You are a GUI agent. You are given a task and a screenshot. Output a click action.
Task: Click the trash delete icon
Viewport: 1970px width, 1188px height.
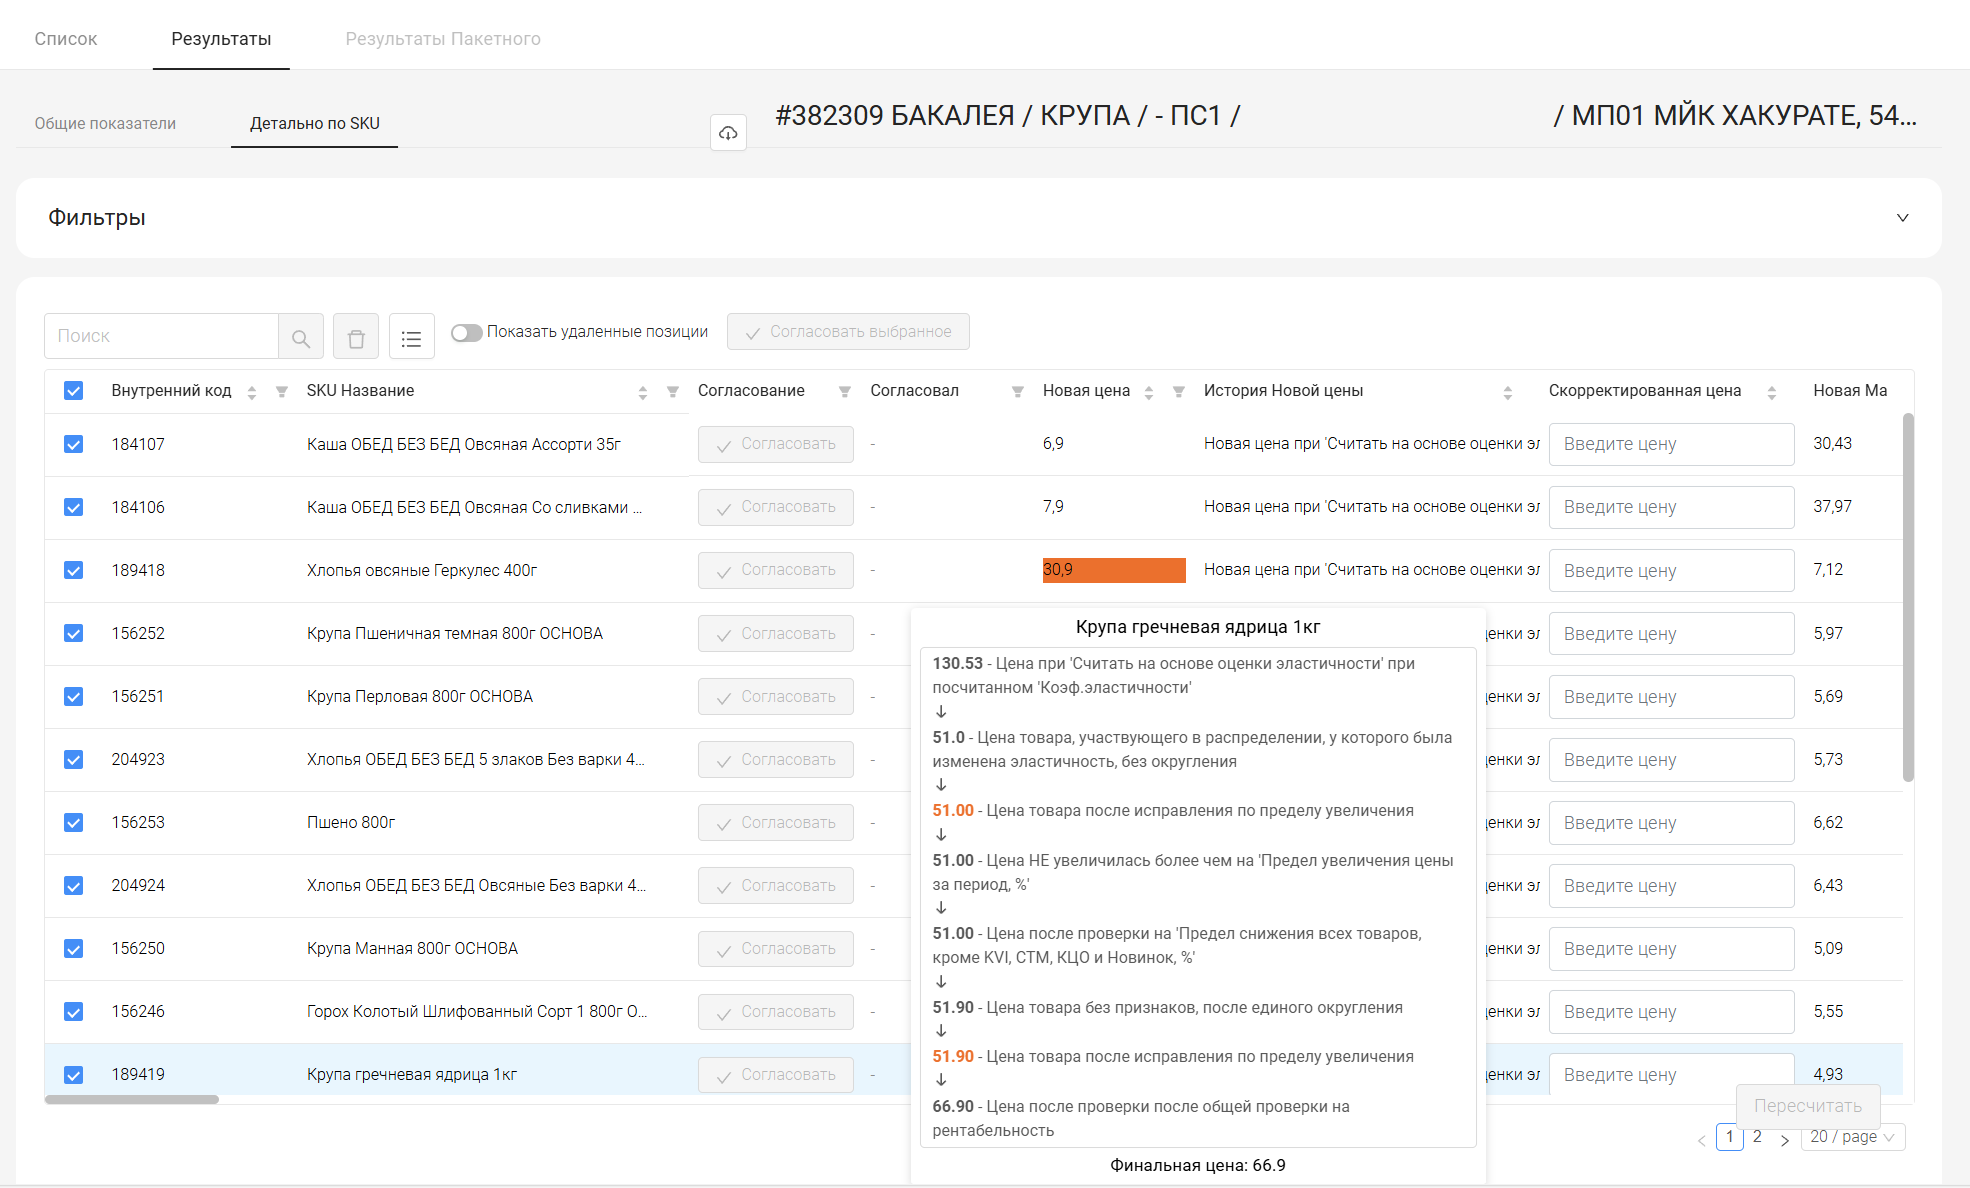coord(356,337)
